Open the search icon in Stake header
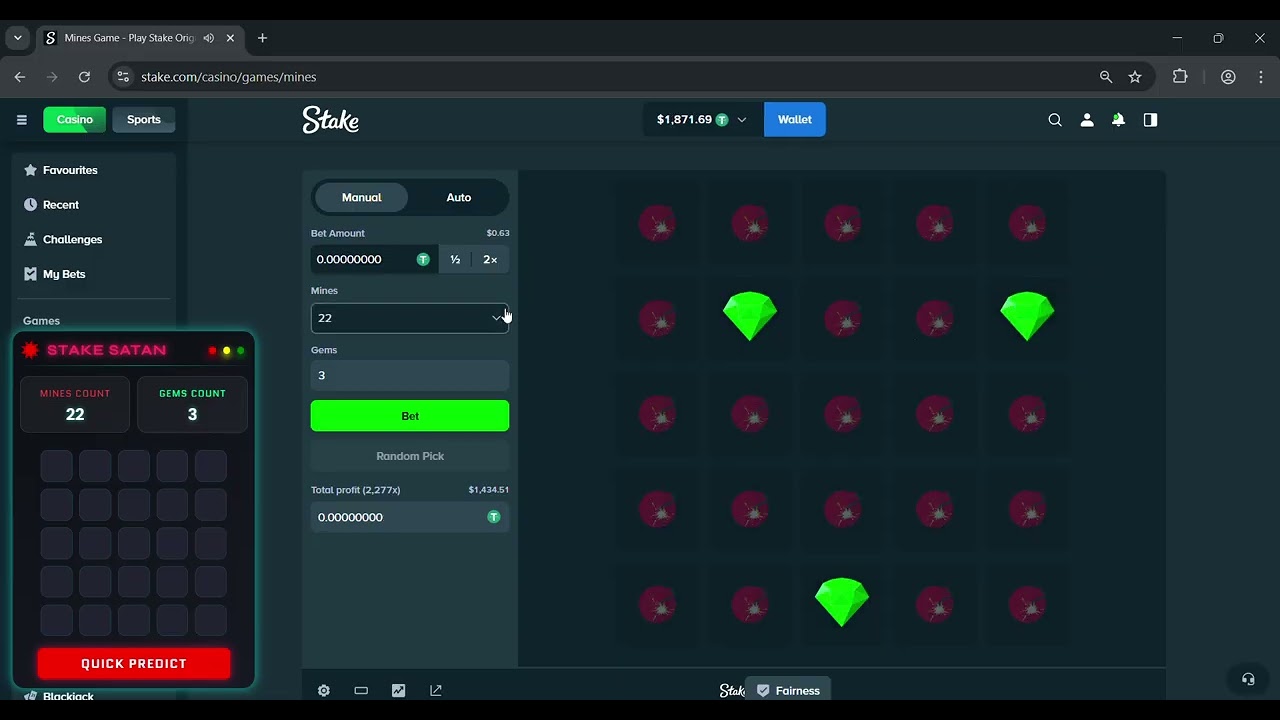The image size is (1280, 720). click(1055, 120)
